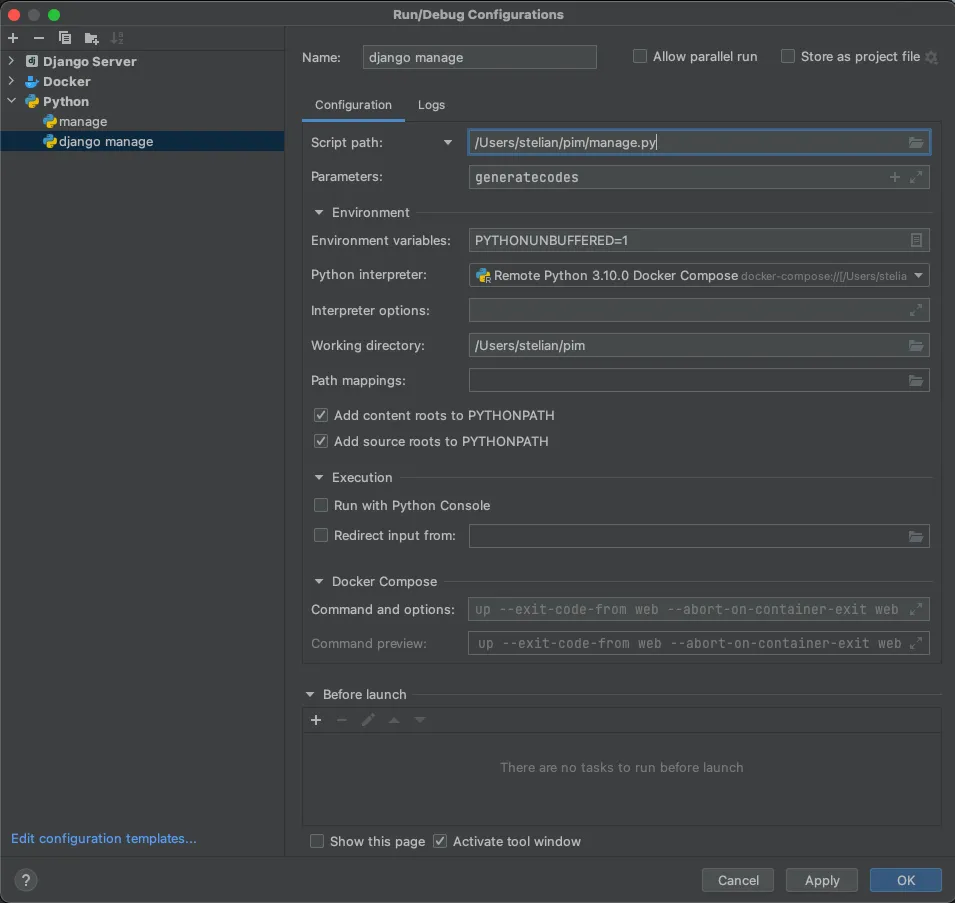Open Store as project file settings gear

[931, 57]
